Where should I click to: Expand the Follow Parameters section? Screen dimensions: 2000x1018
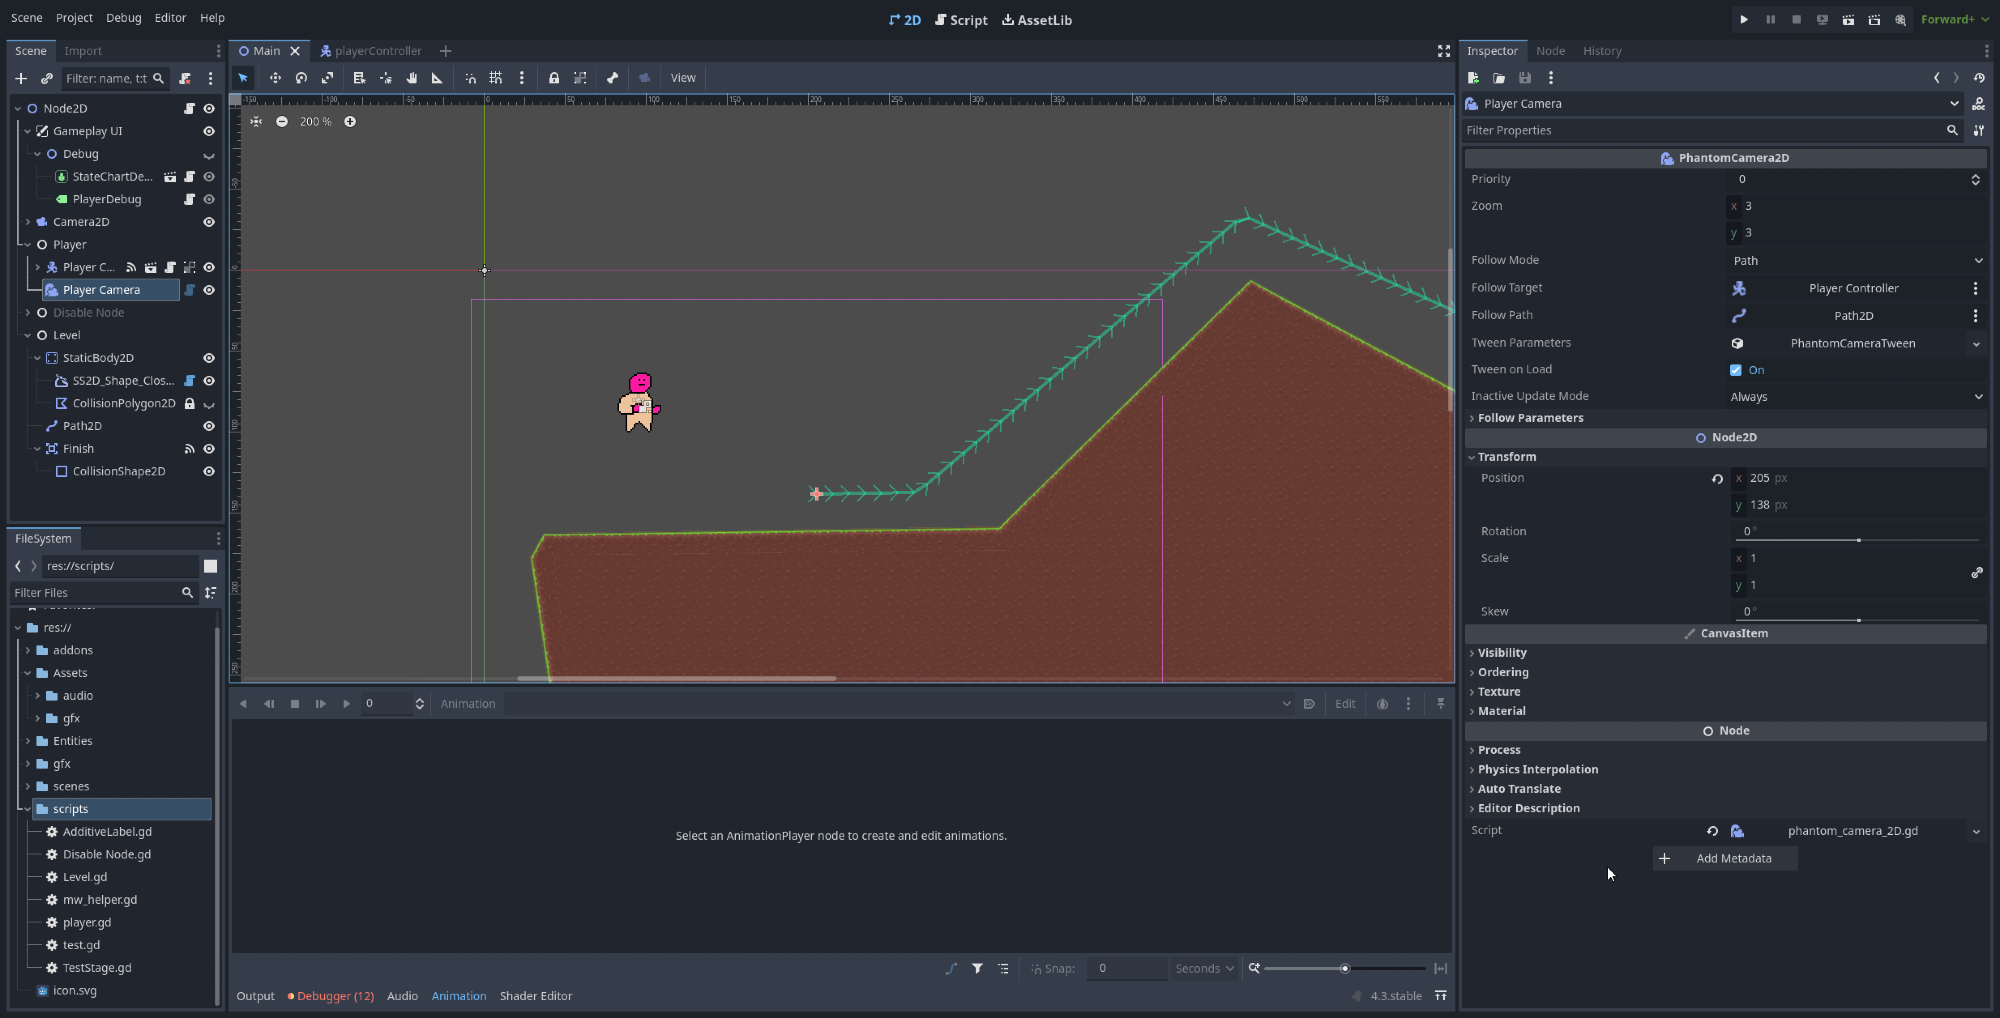pos(1530,418)
